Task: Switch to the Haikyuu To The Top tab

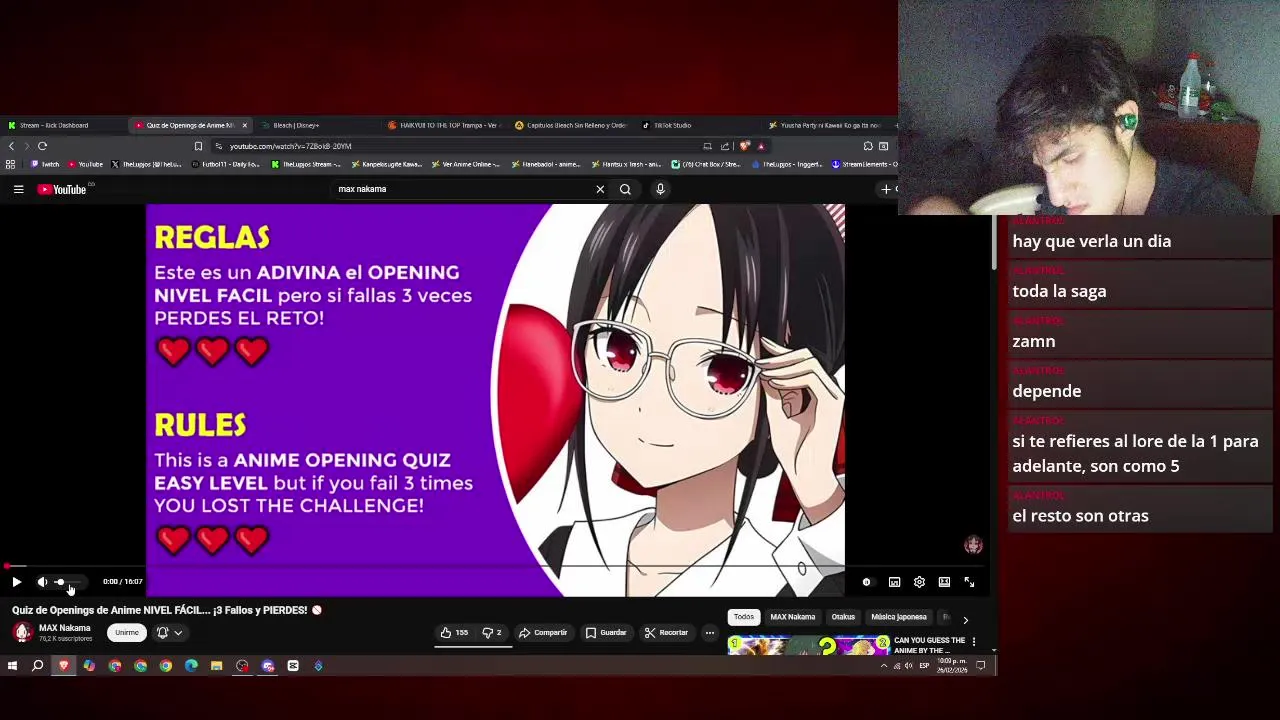Action: coord(445,125)
